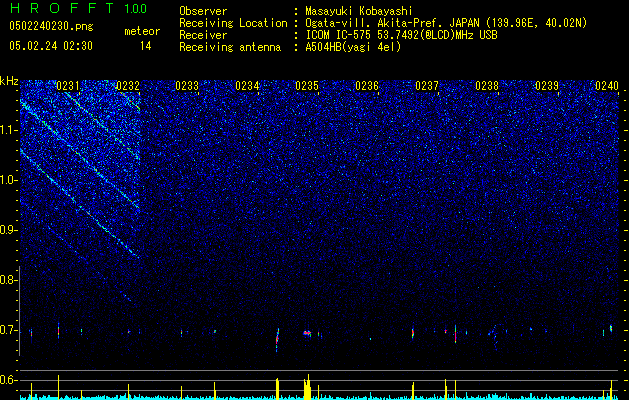Click the kHz axis unit label

pos(9,81)
